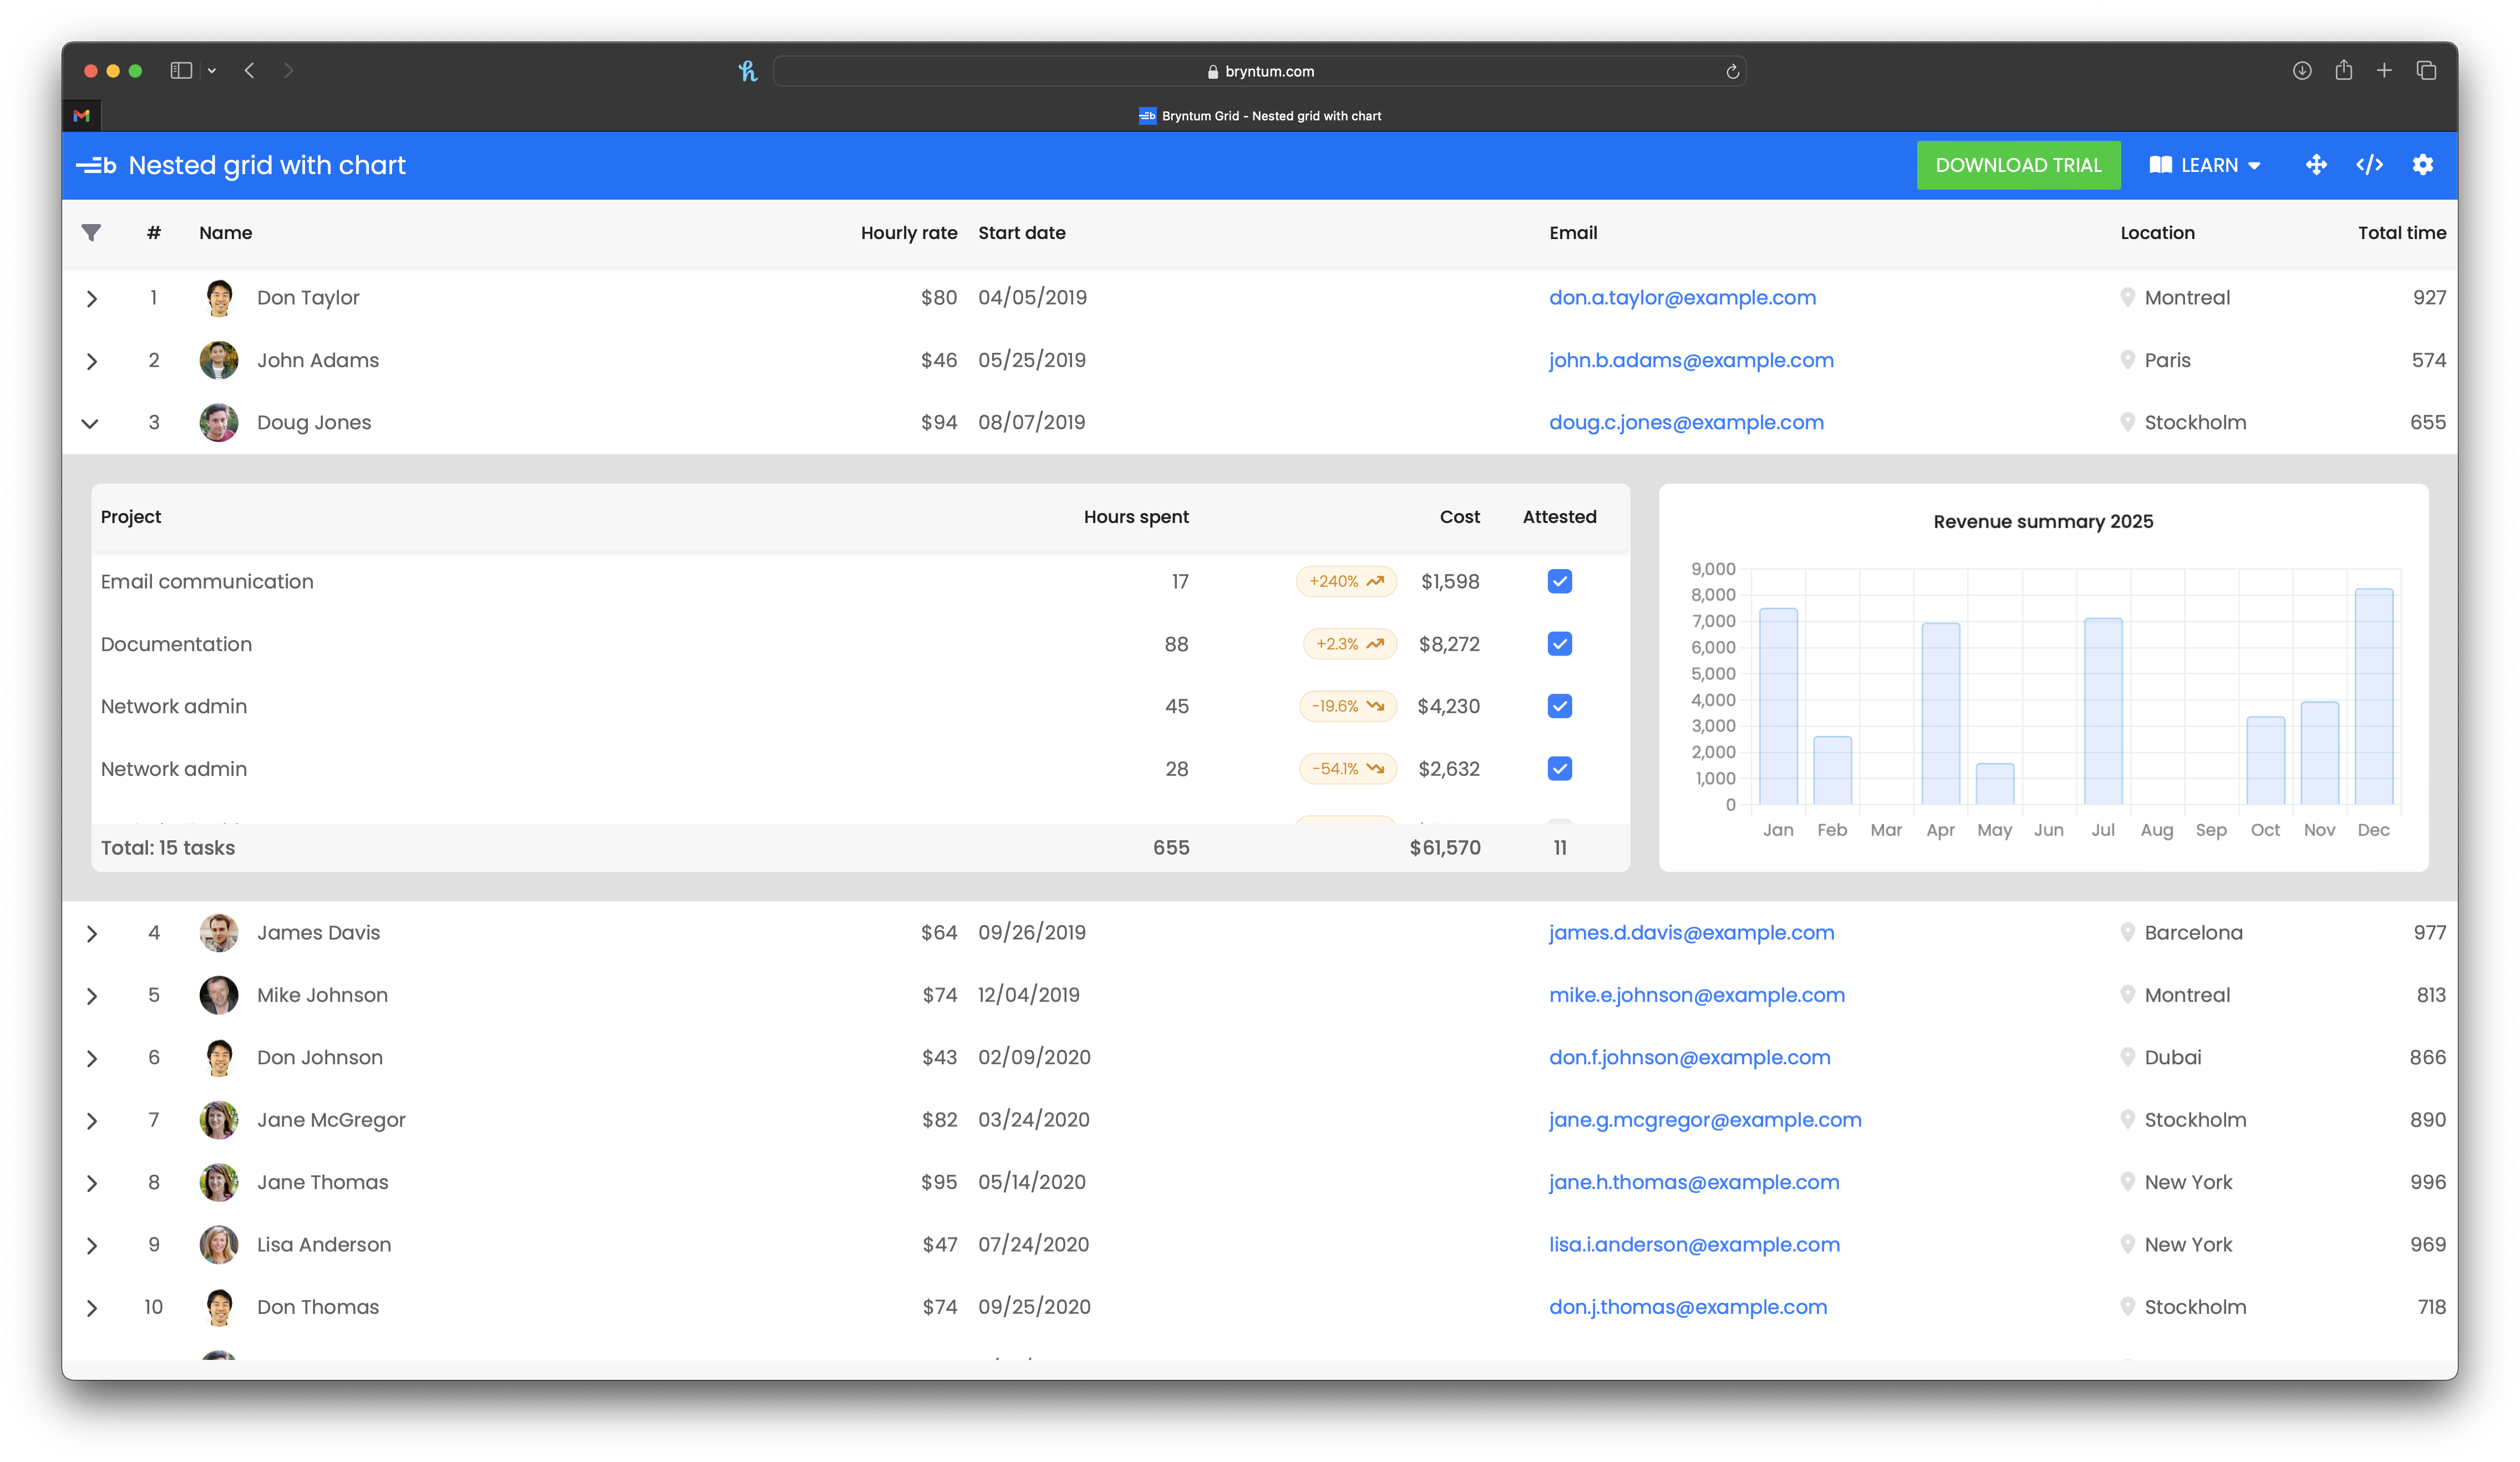This screenshot has height=1462, width=2520.
Task: Click the Safari share icon
Action: [2343, 71]
